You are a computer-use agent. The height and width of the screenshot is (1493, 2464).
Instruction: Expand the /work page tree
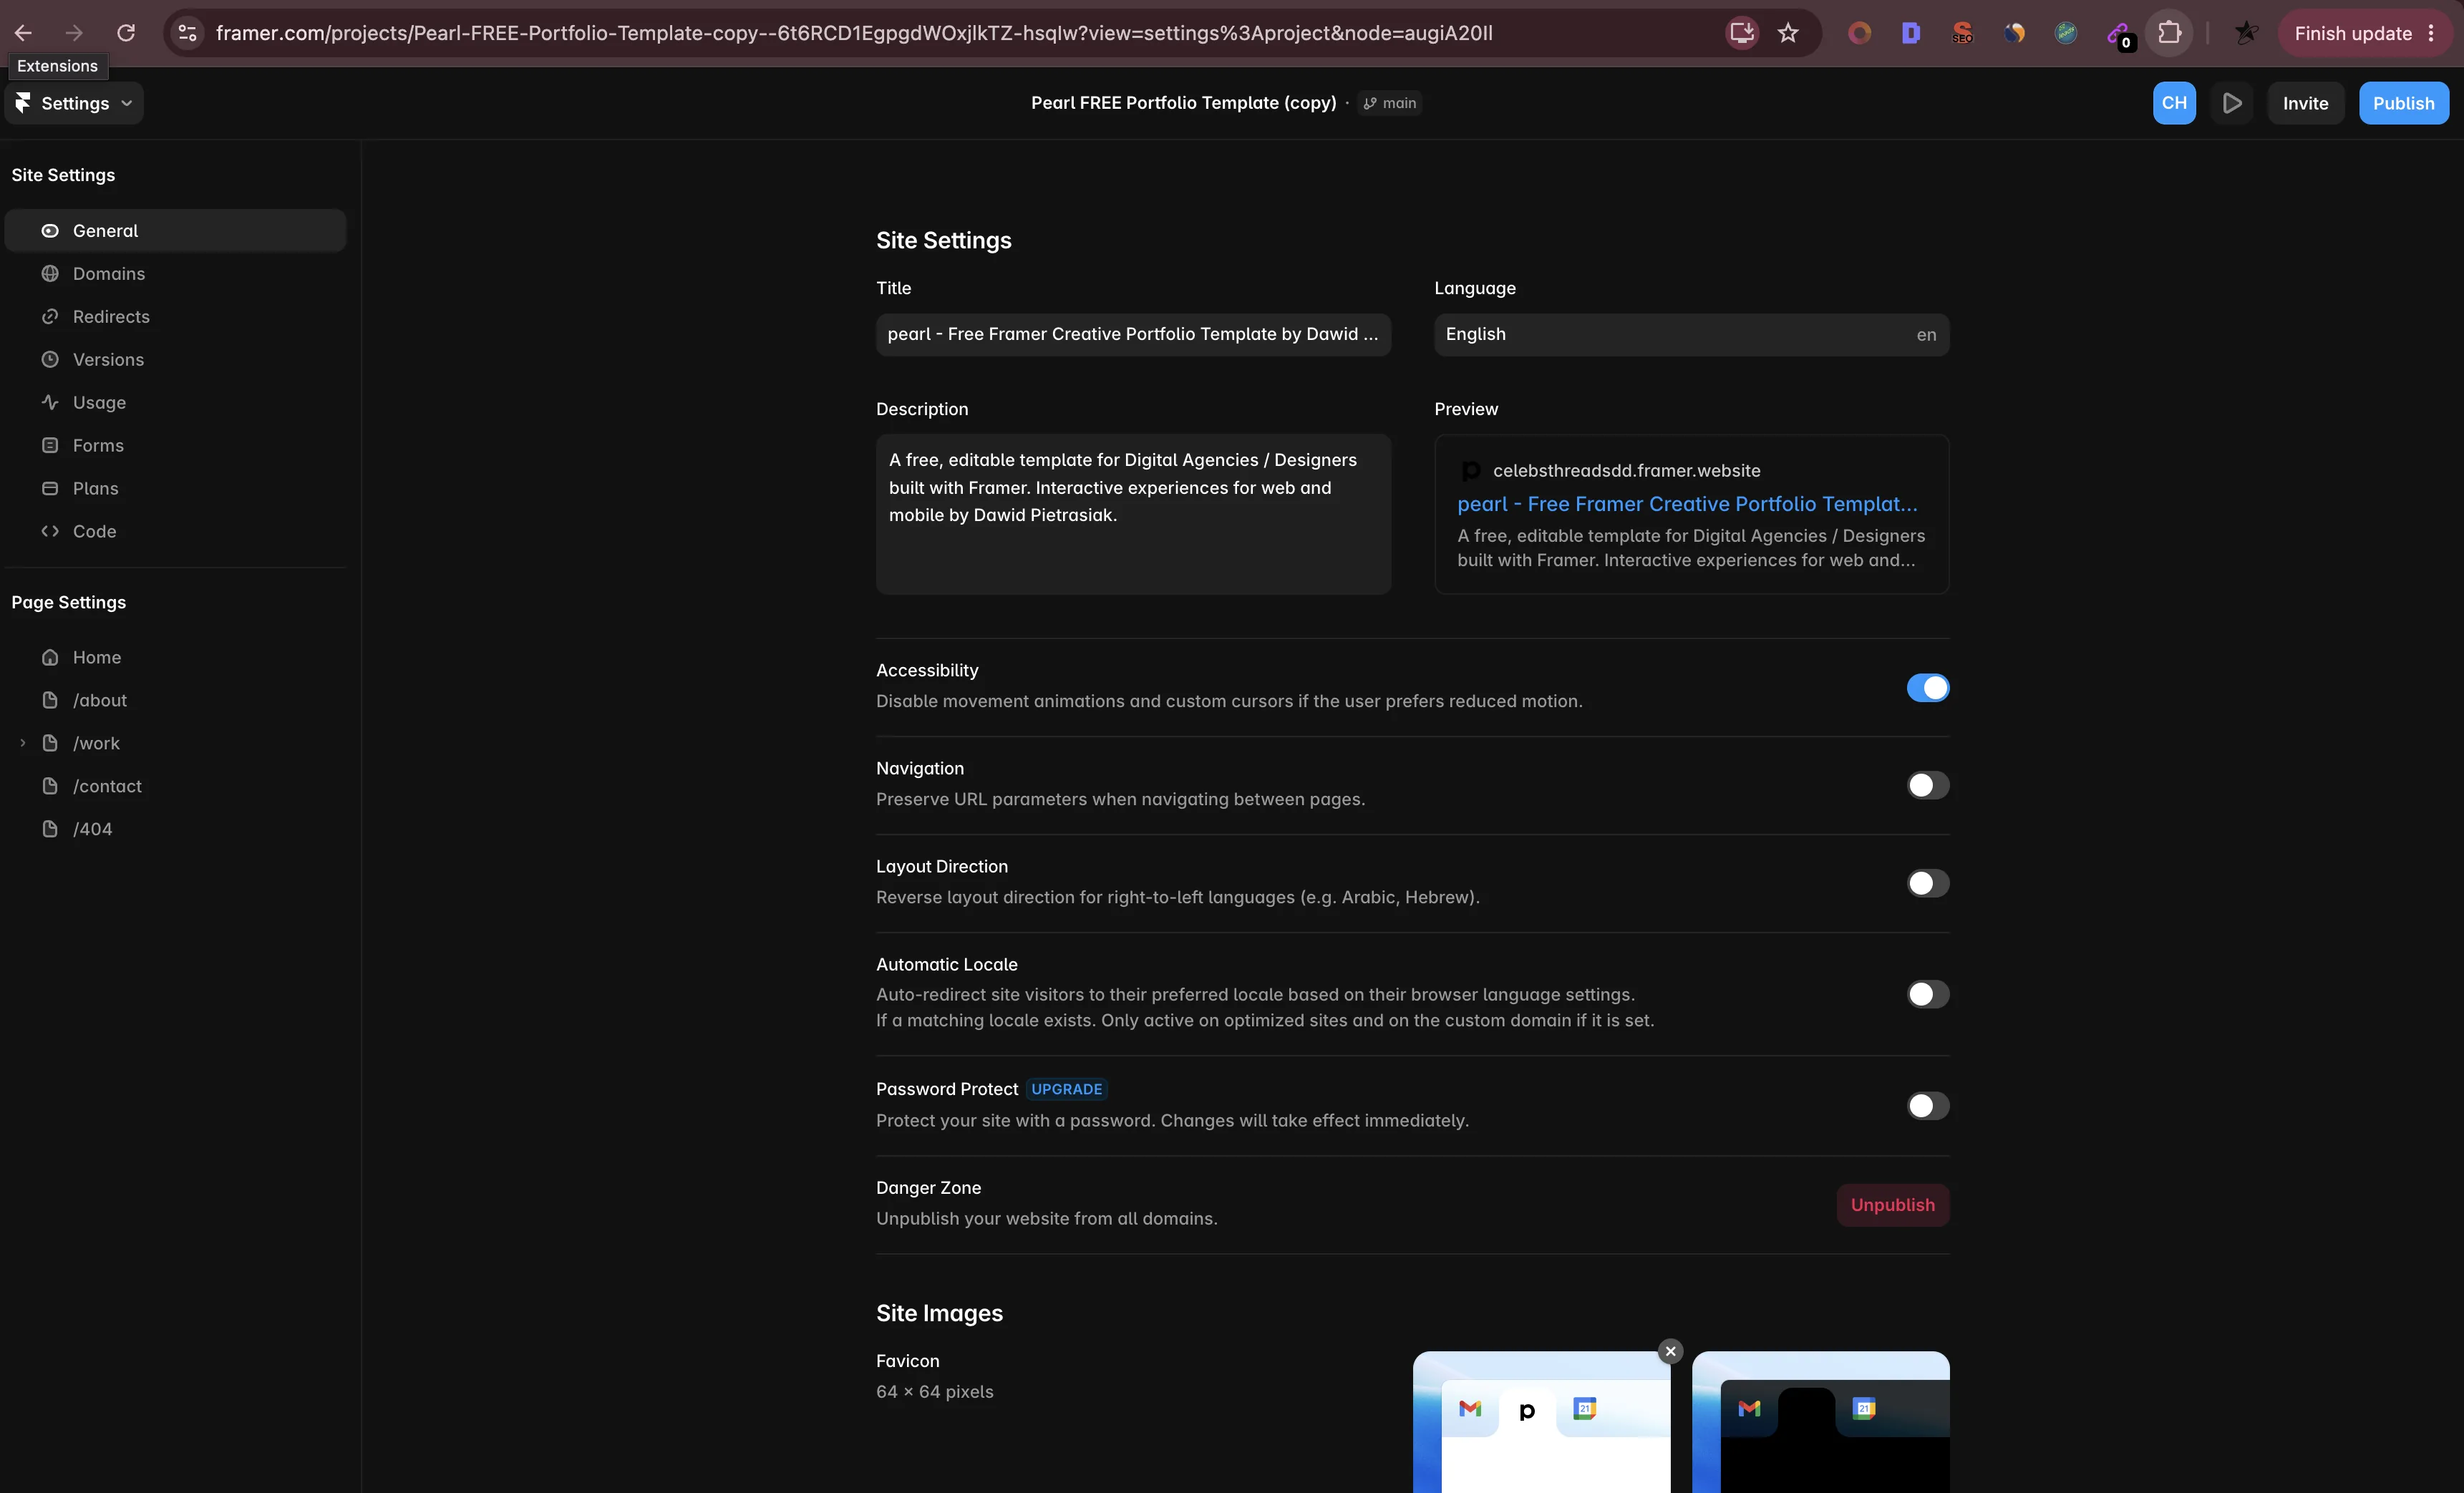point(22,743)
